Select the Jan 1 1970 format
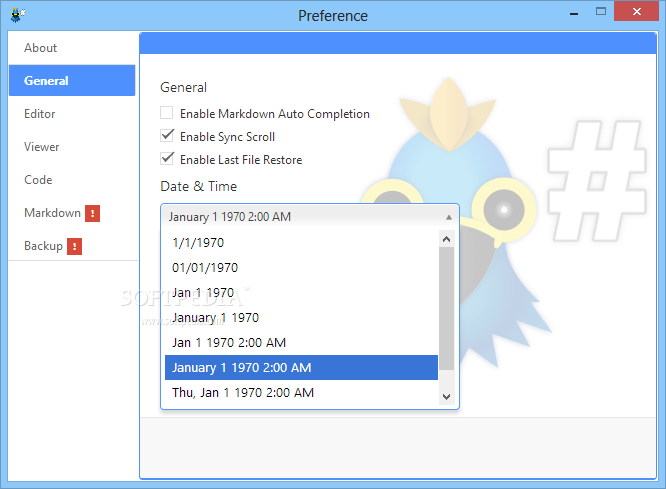Image resolution: width=666 pixels, height=489 pixels. [301, 293]
